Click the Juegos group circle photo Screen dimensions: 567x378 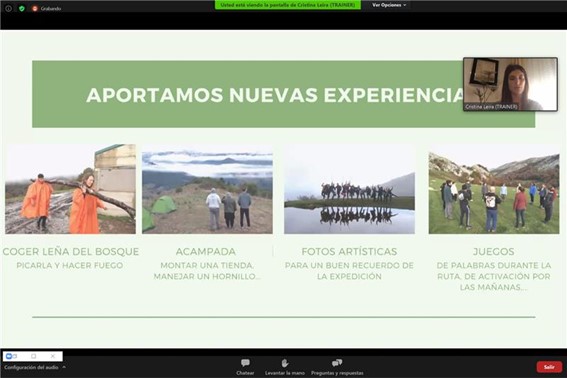pos(494,193)
